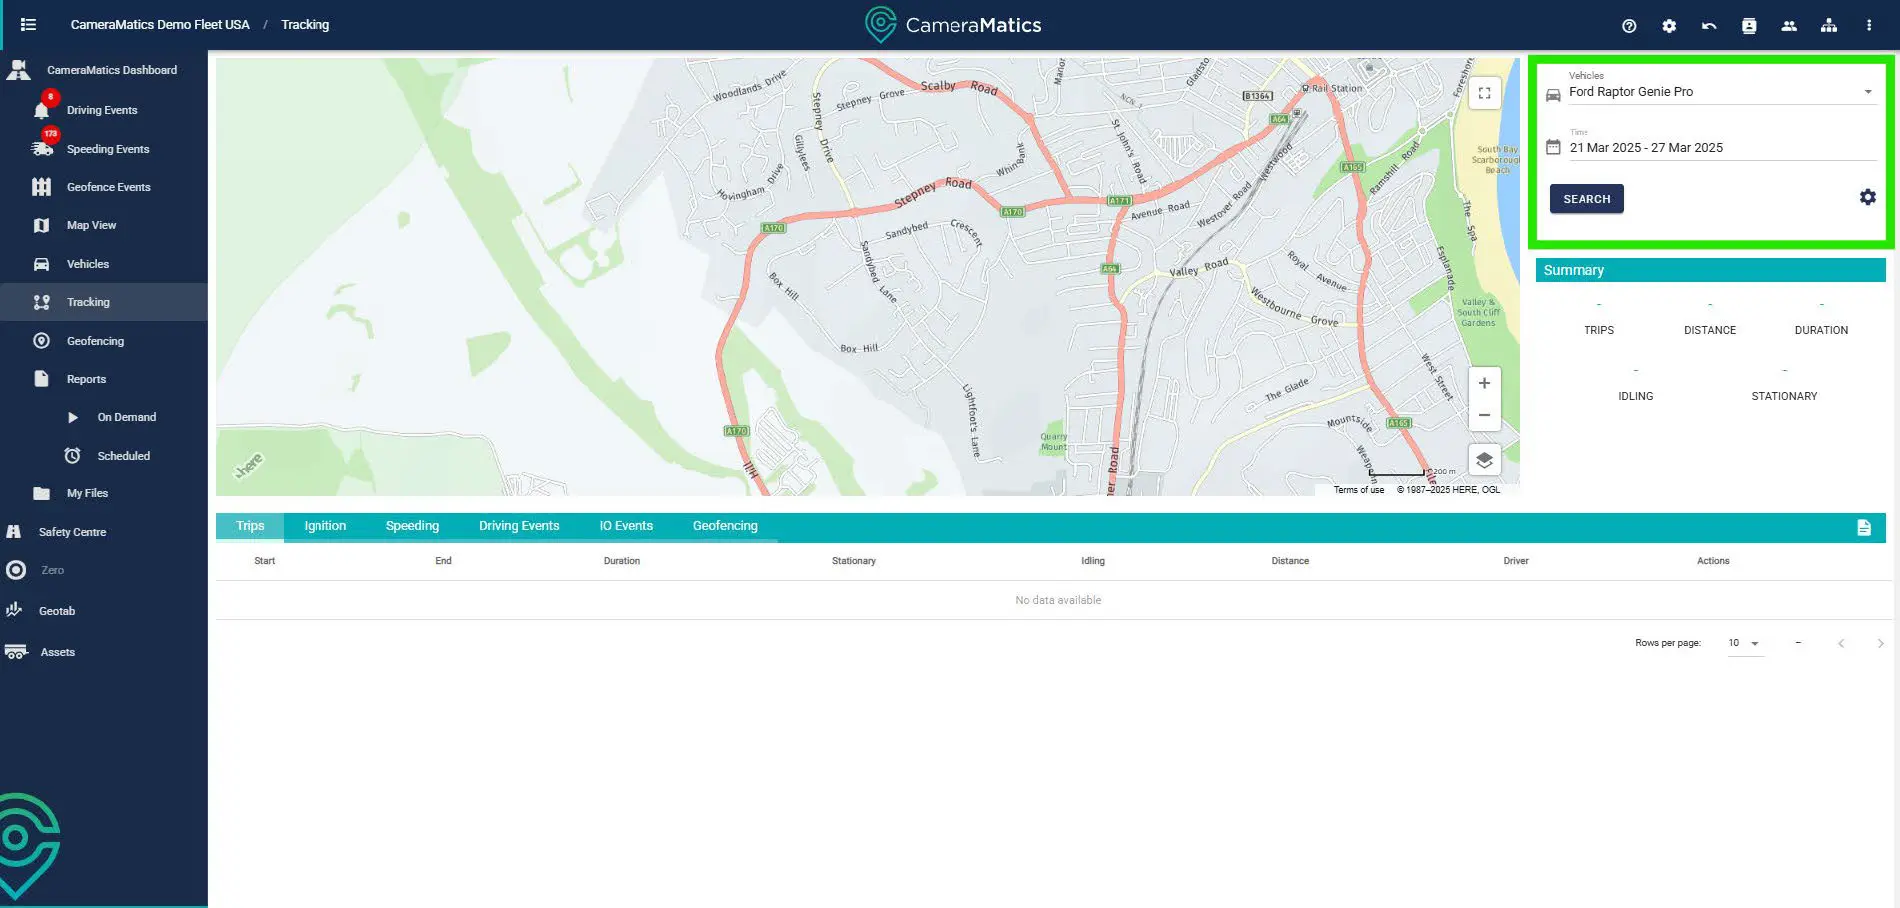Open Map View map icon
Image resolution: width=1900 pixels, height=908 pixels.
(x=41, y=225)
